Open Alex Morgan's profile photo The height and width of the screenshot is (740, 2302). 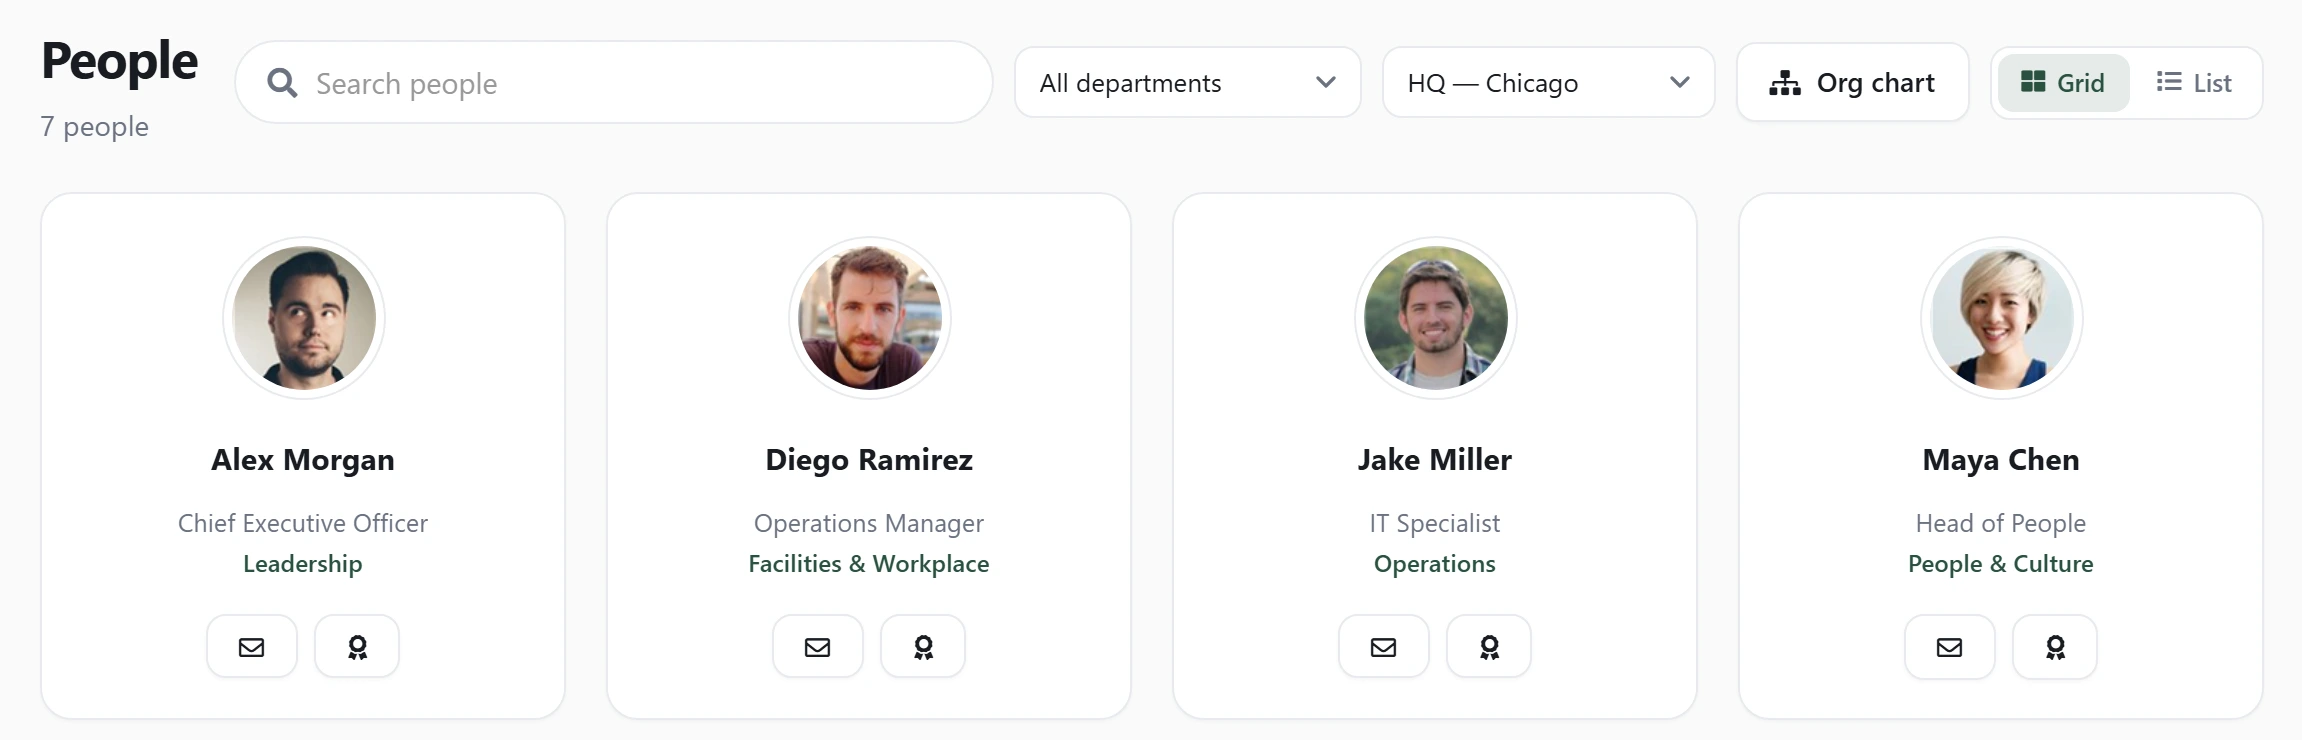click(304, 318)
